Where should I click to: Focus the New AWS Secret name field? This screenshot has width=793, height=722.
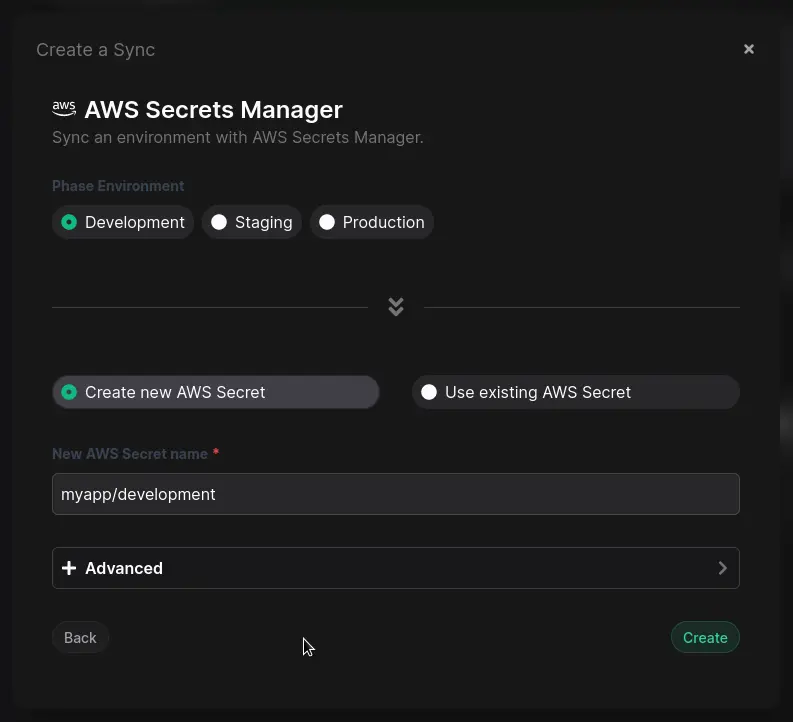pyautogui.click(x=395, y=494)
